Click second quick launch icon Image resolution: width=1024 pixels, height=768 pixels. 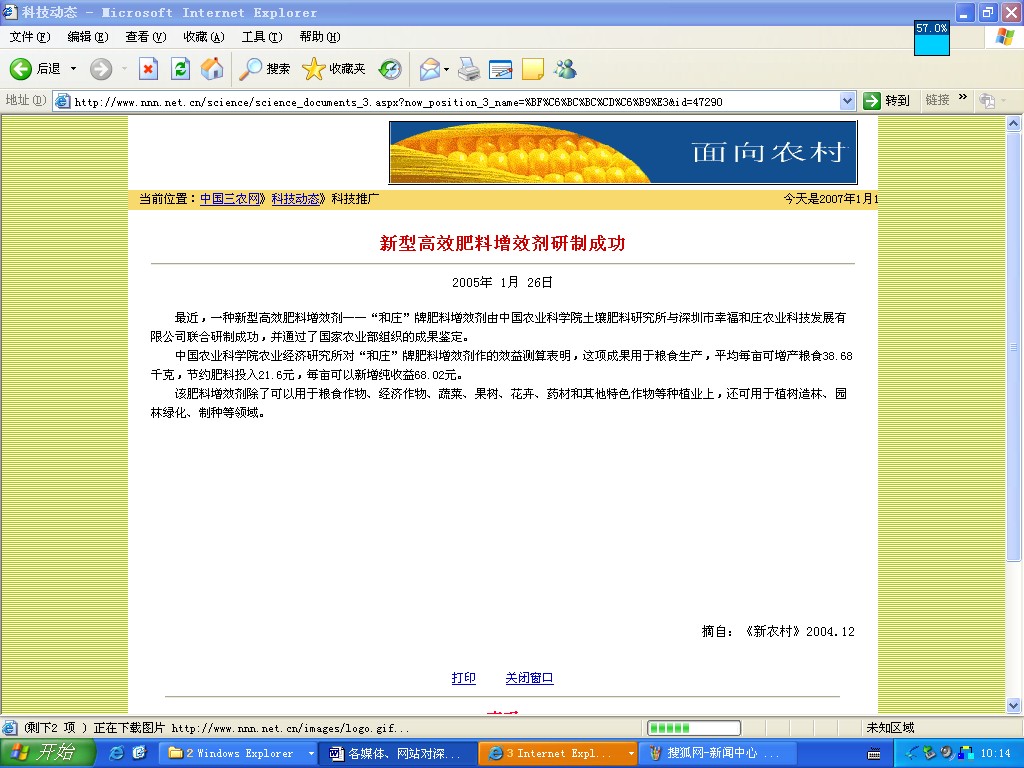[140, 753]
